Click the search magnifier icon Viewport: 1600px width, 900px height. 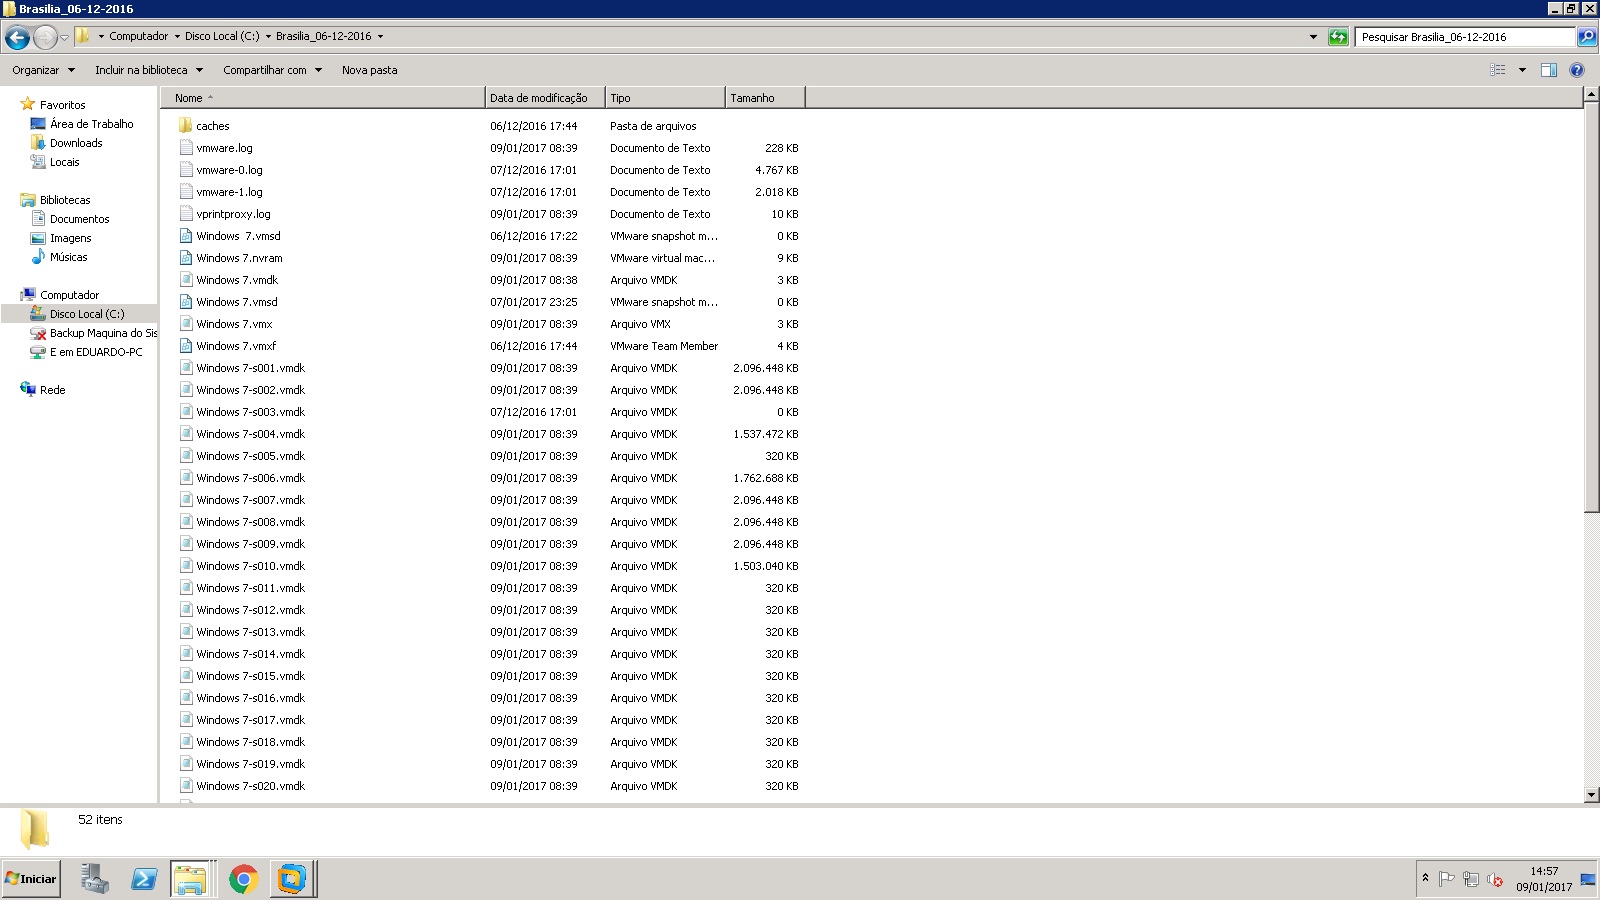tap(1586, 37)
